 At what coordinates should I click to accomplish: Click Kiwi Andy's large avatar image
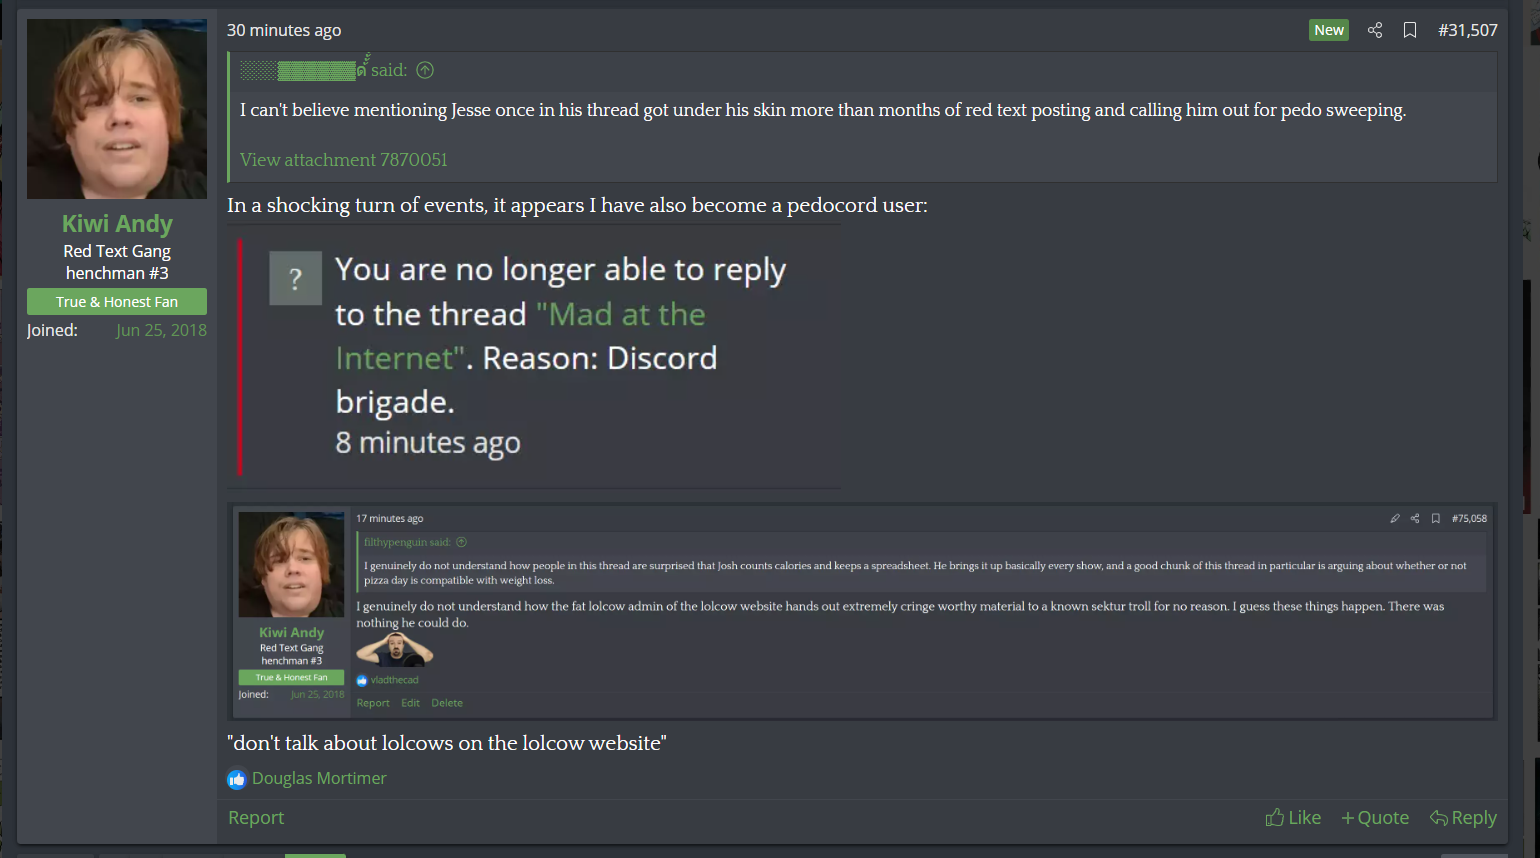[x=117, y=109]
